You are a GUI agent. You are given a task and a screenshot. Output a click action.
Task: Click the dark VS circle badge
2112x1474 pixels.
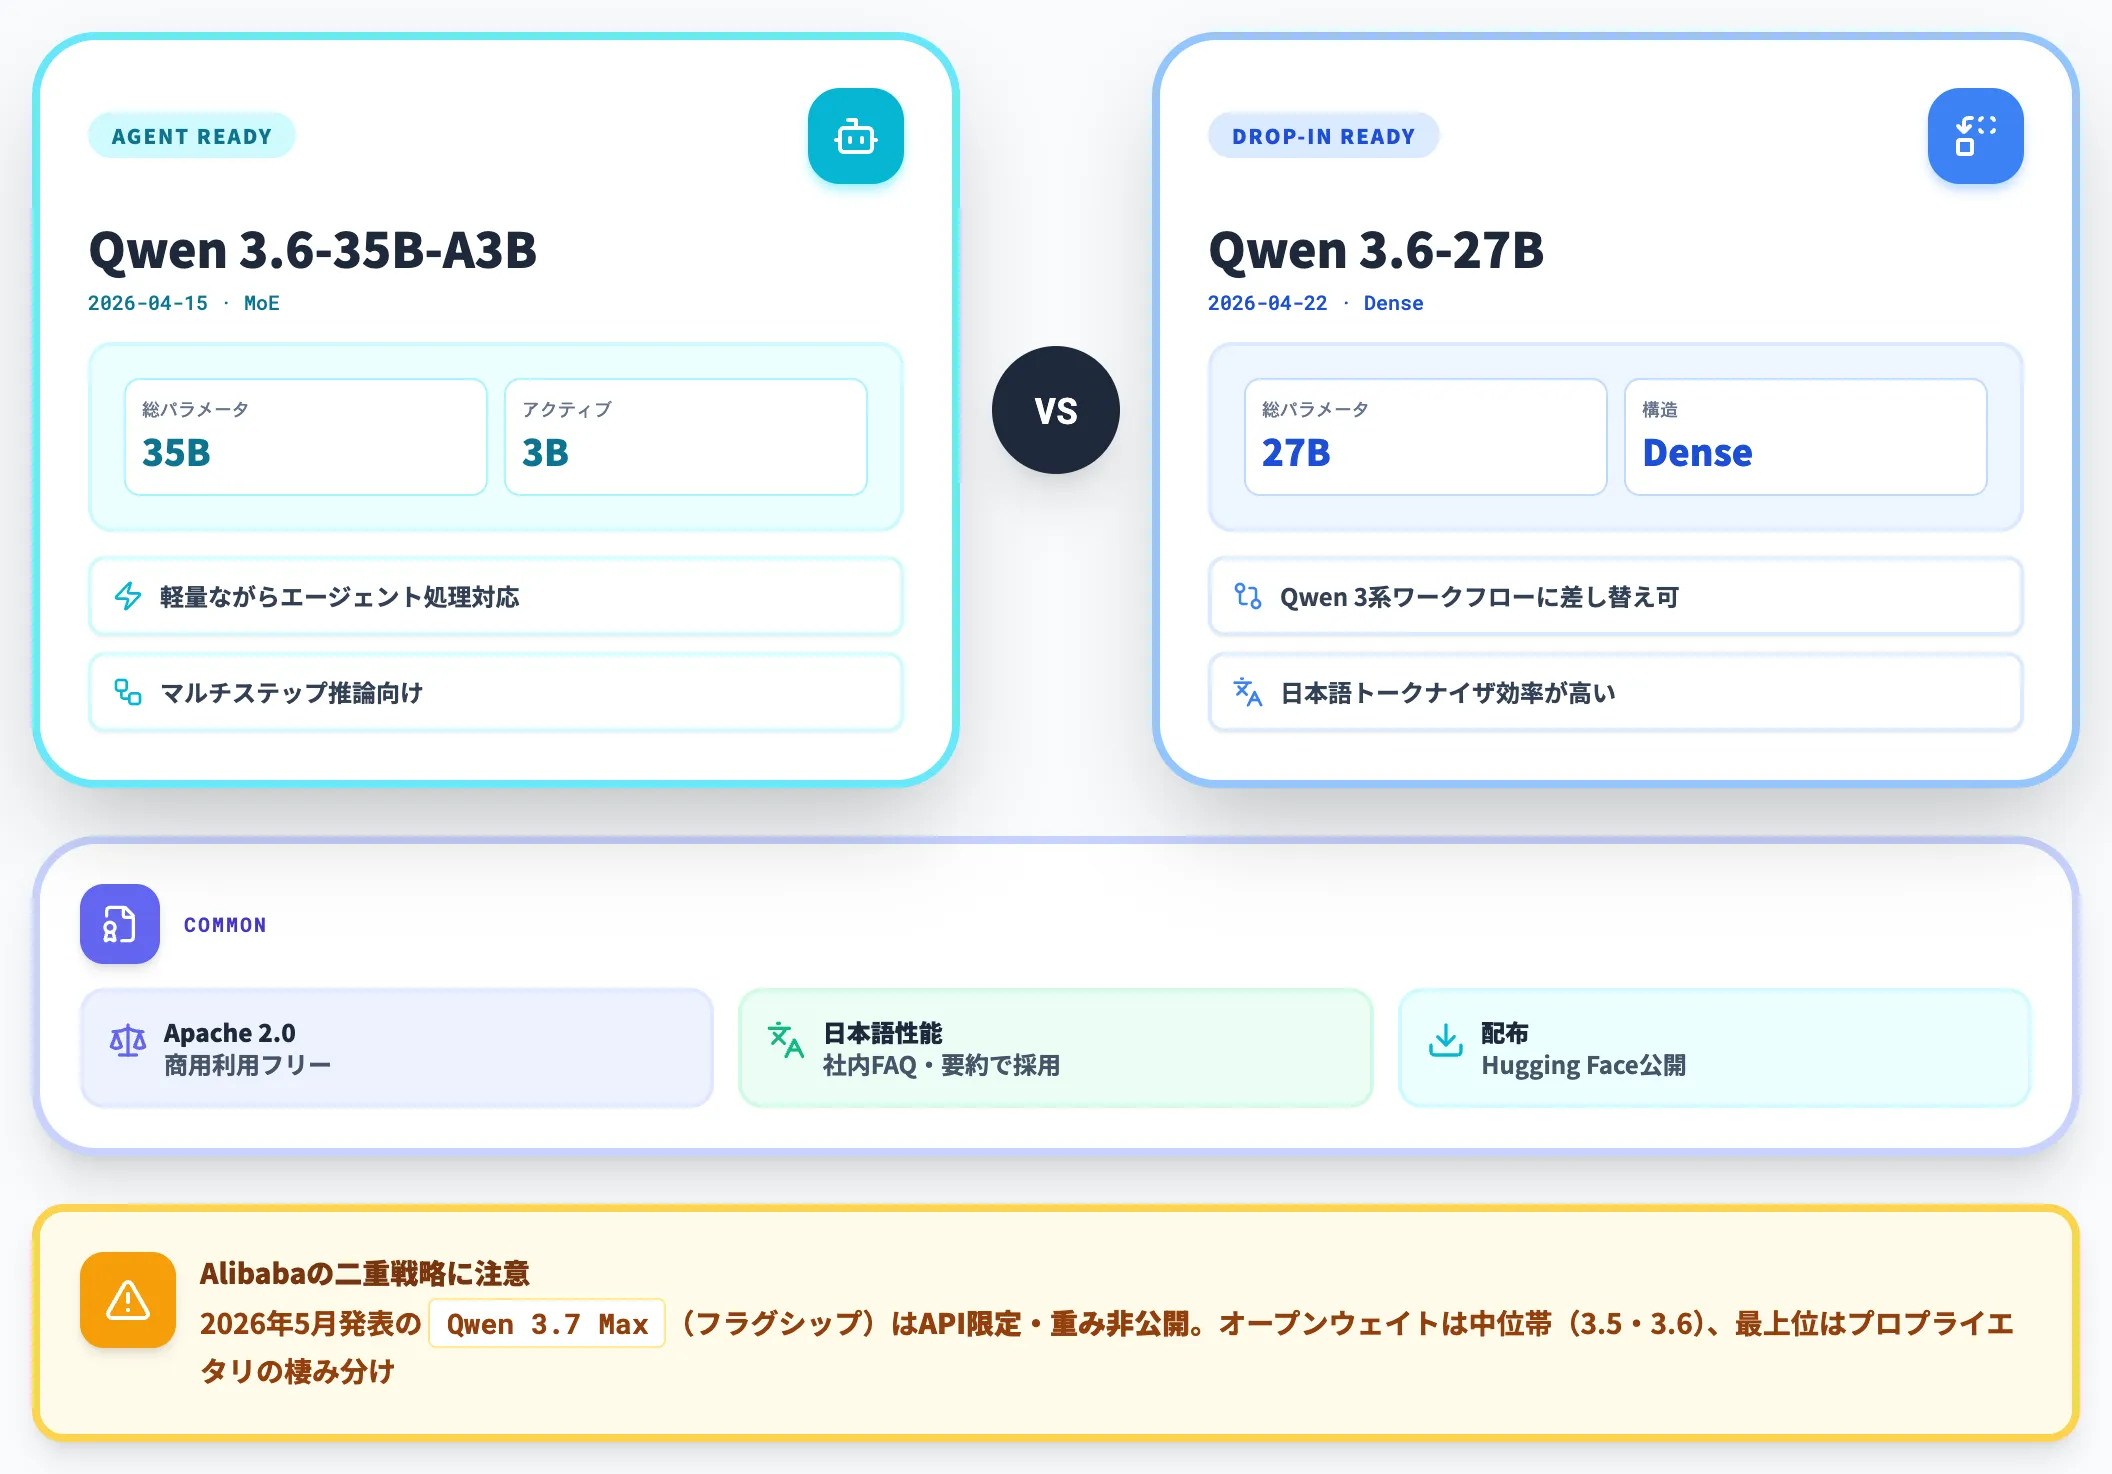pyautogui.click(x=1056, y=410)
